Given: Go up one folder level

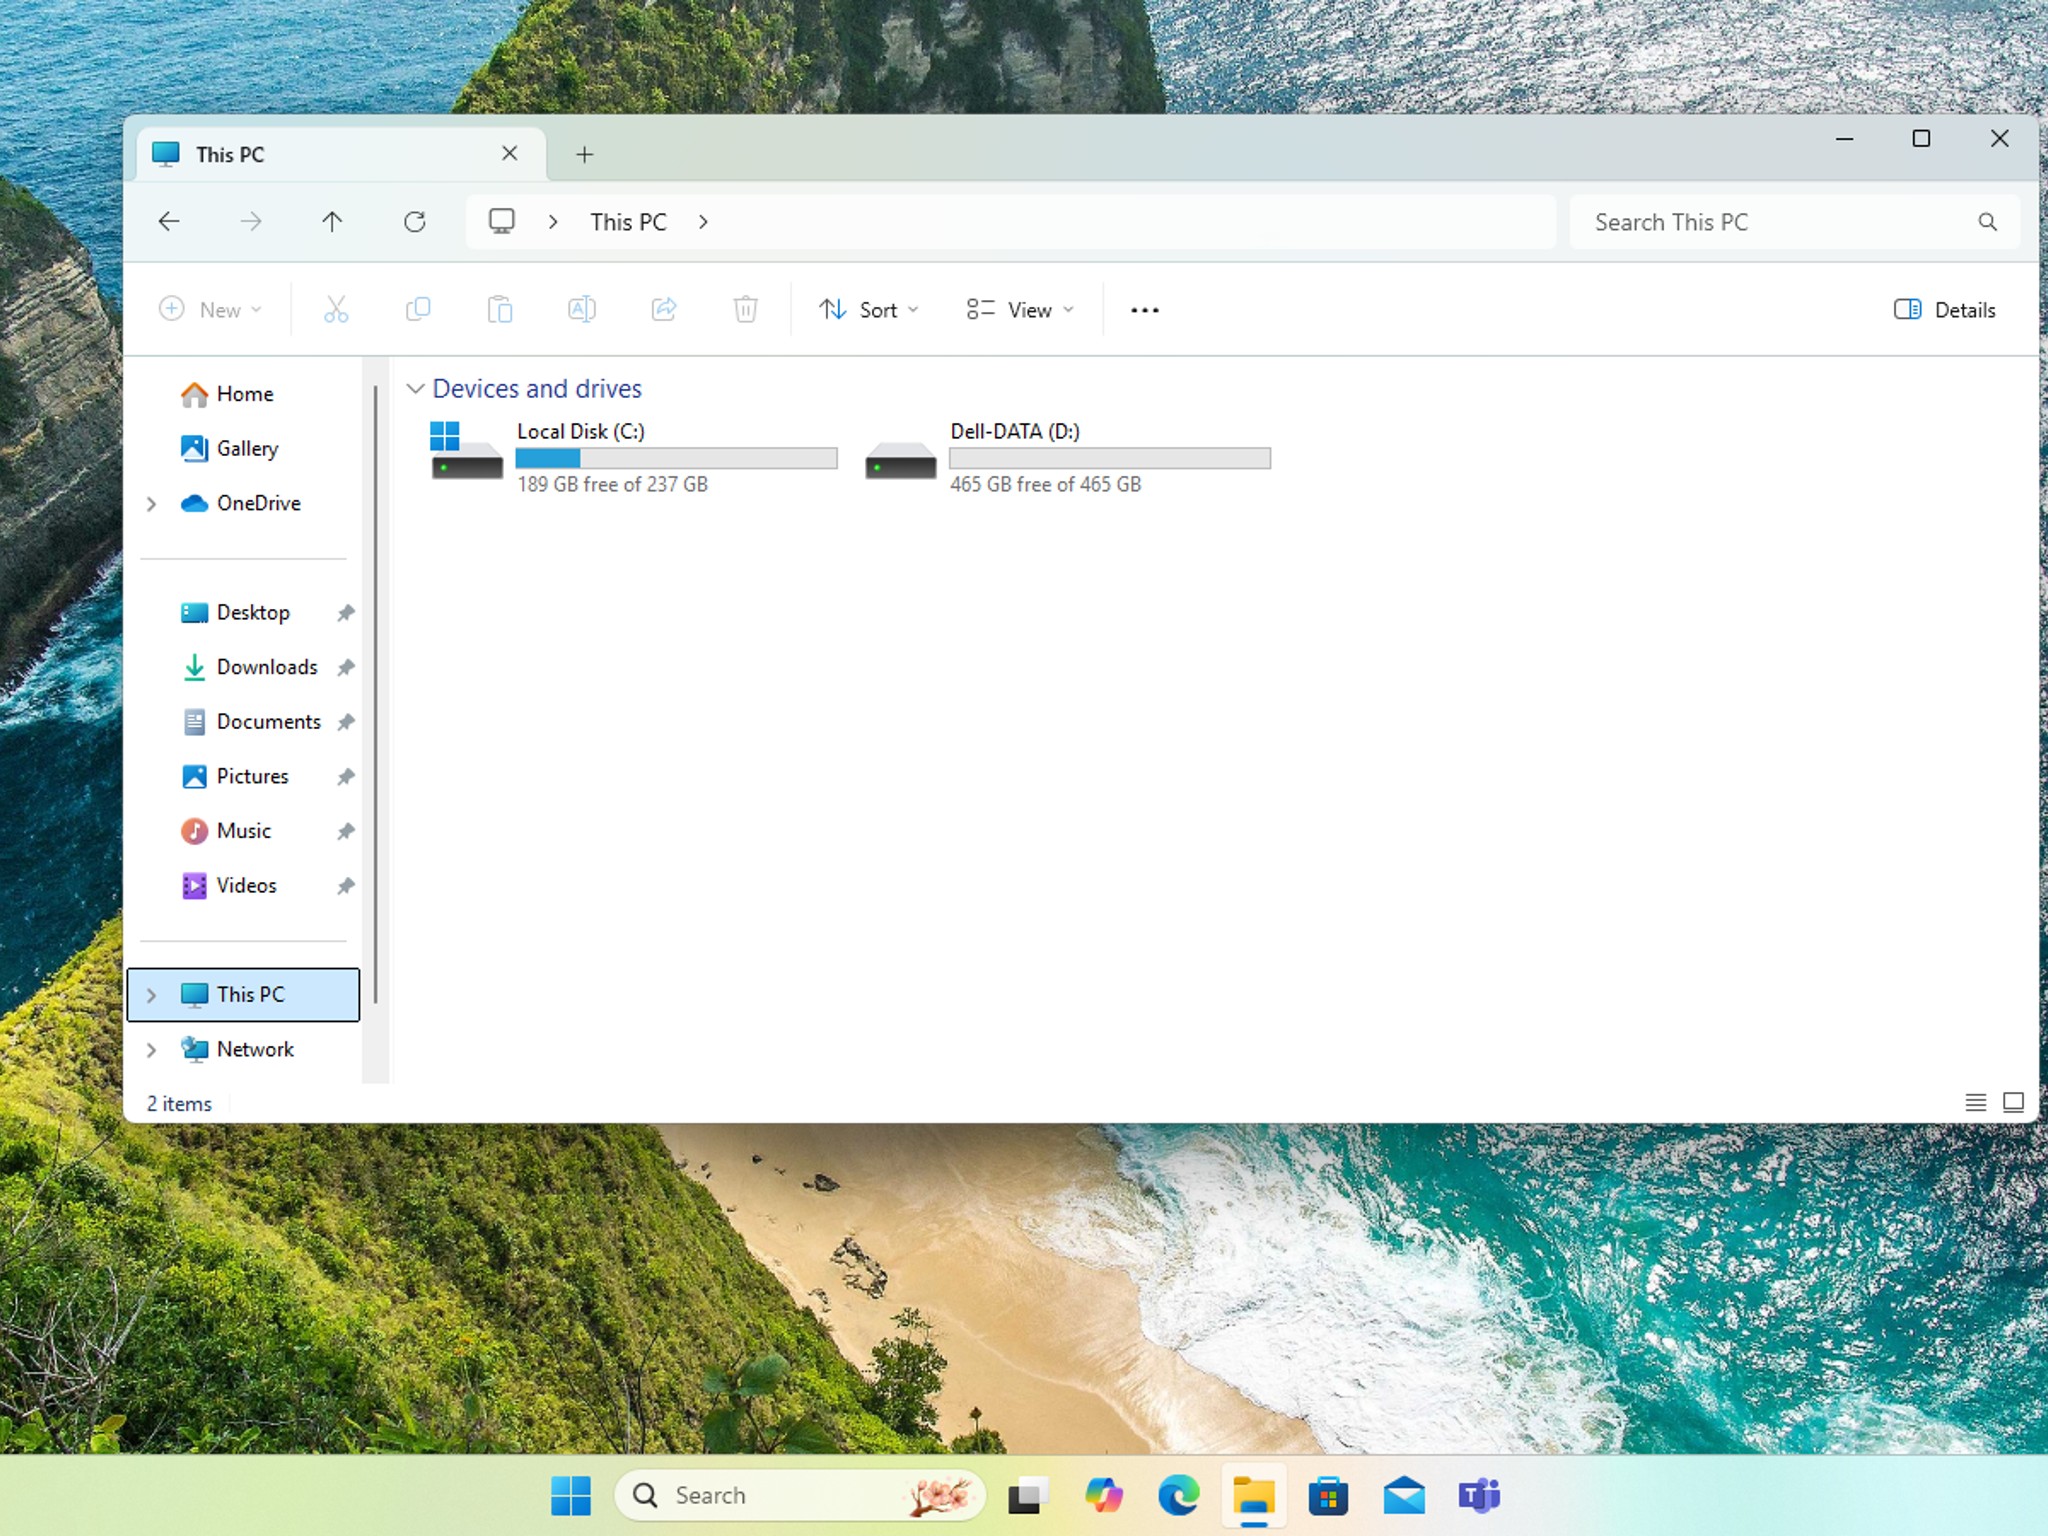Looking at the screenshot, I should tap(332, 222).
